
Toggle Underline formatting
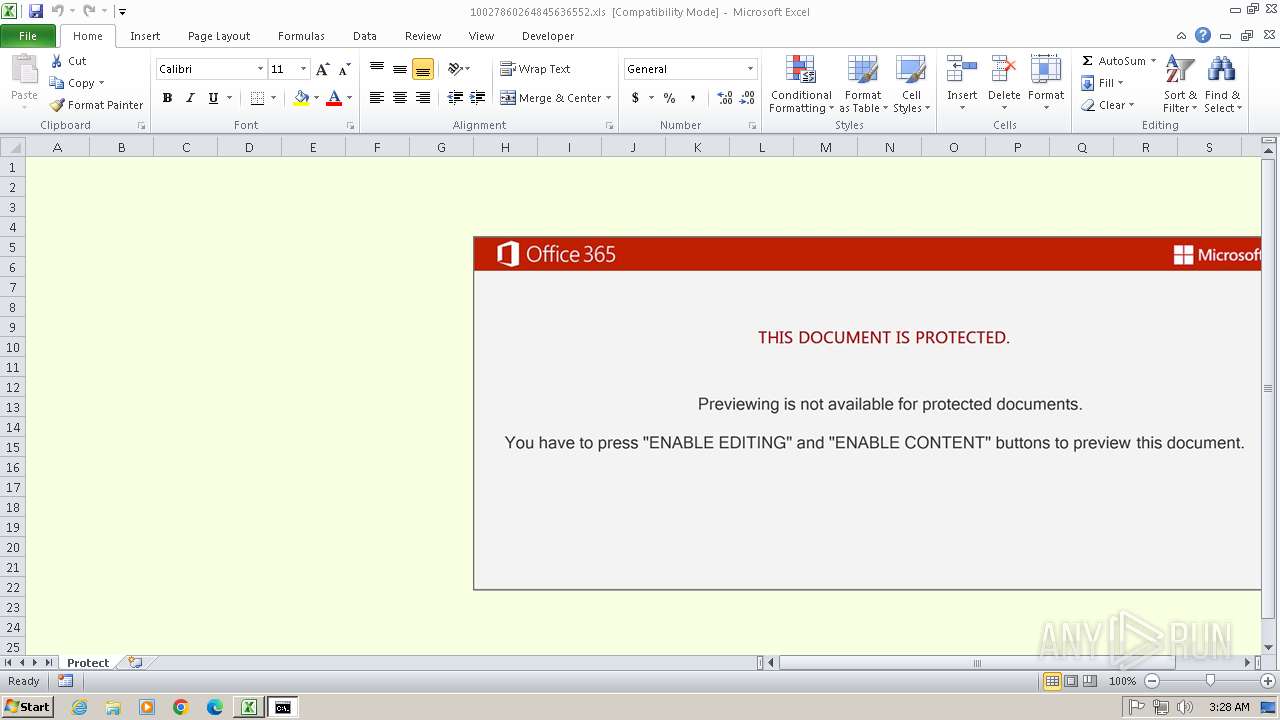[213, 98]
